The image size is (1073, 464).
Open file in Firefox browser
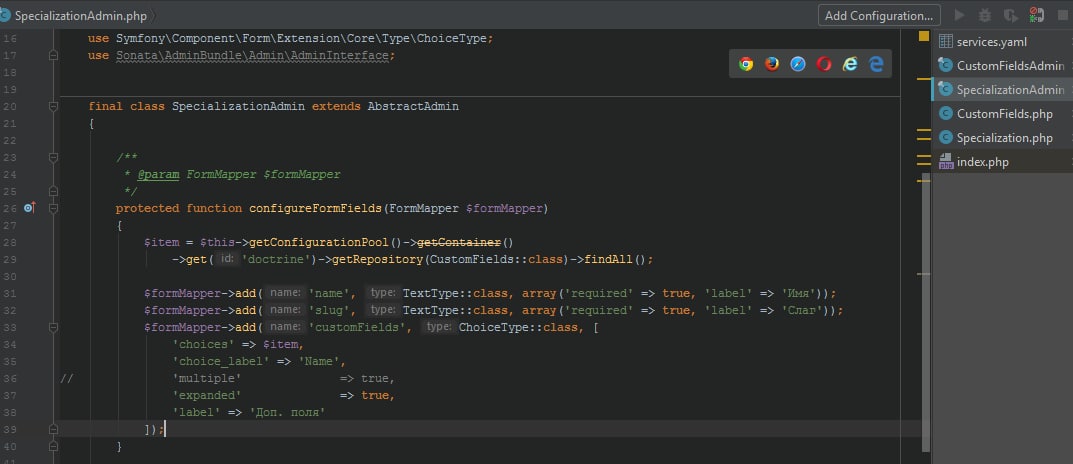772,64
